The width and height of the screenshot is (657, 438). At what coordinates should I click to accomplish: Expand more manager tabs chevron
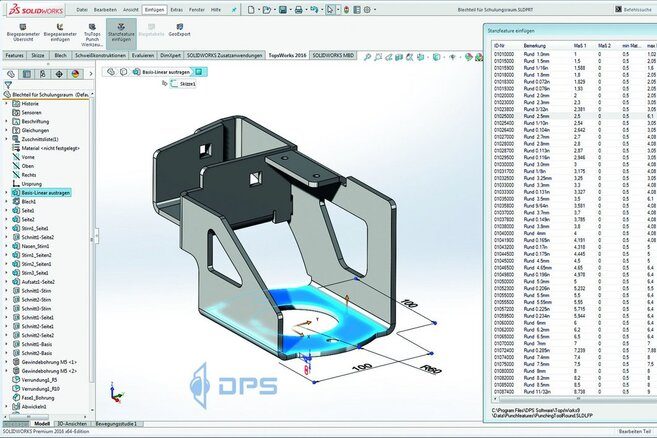pyautogui.click(x=91, y=74)
